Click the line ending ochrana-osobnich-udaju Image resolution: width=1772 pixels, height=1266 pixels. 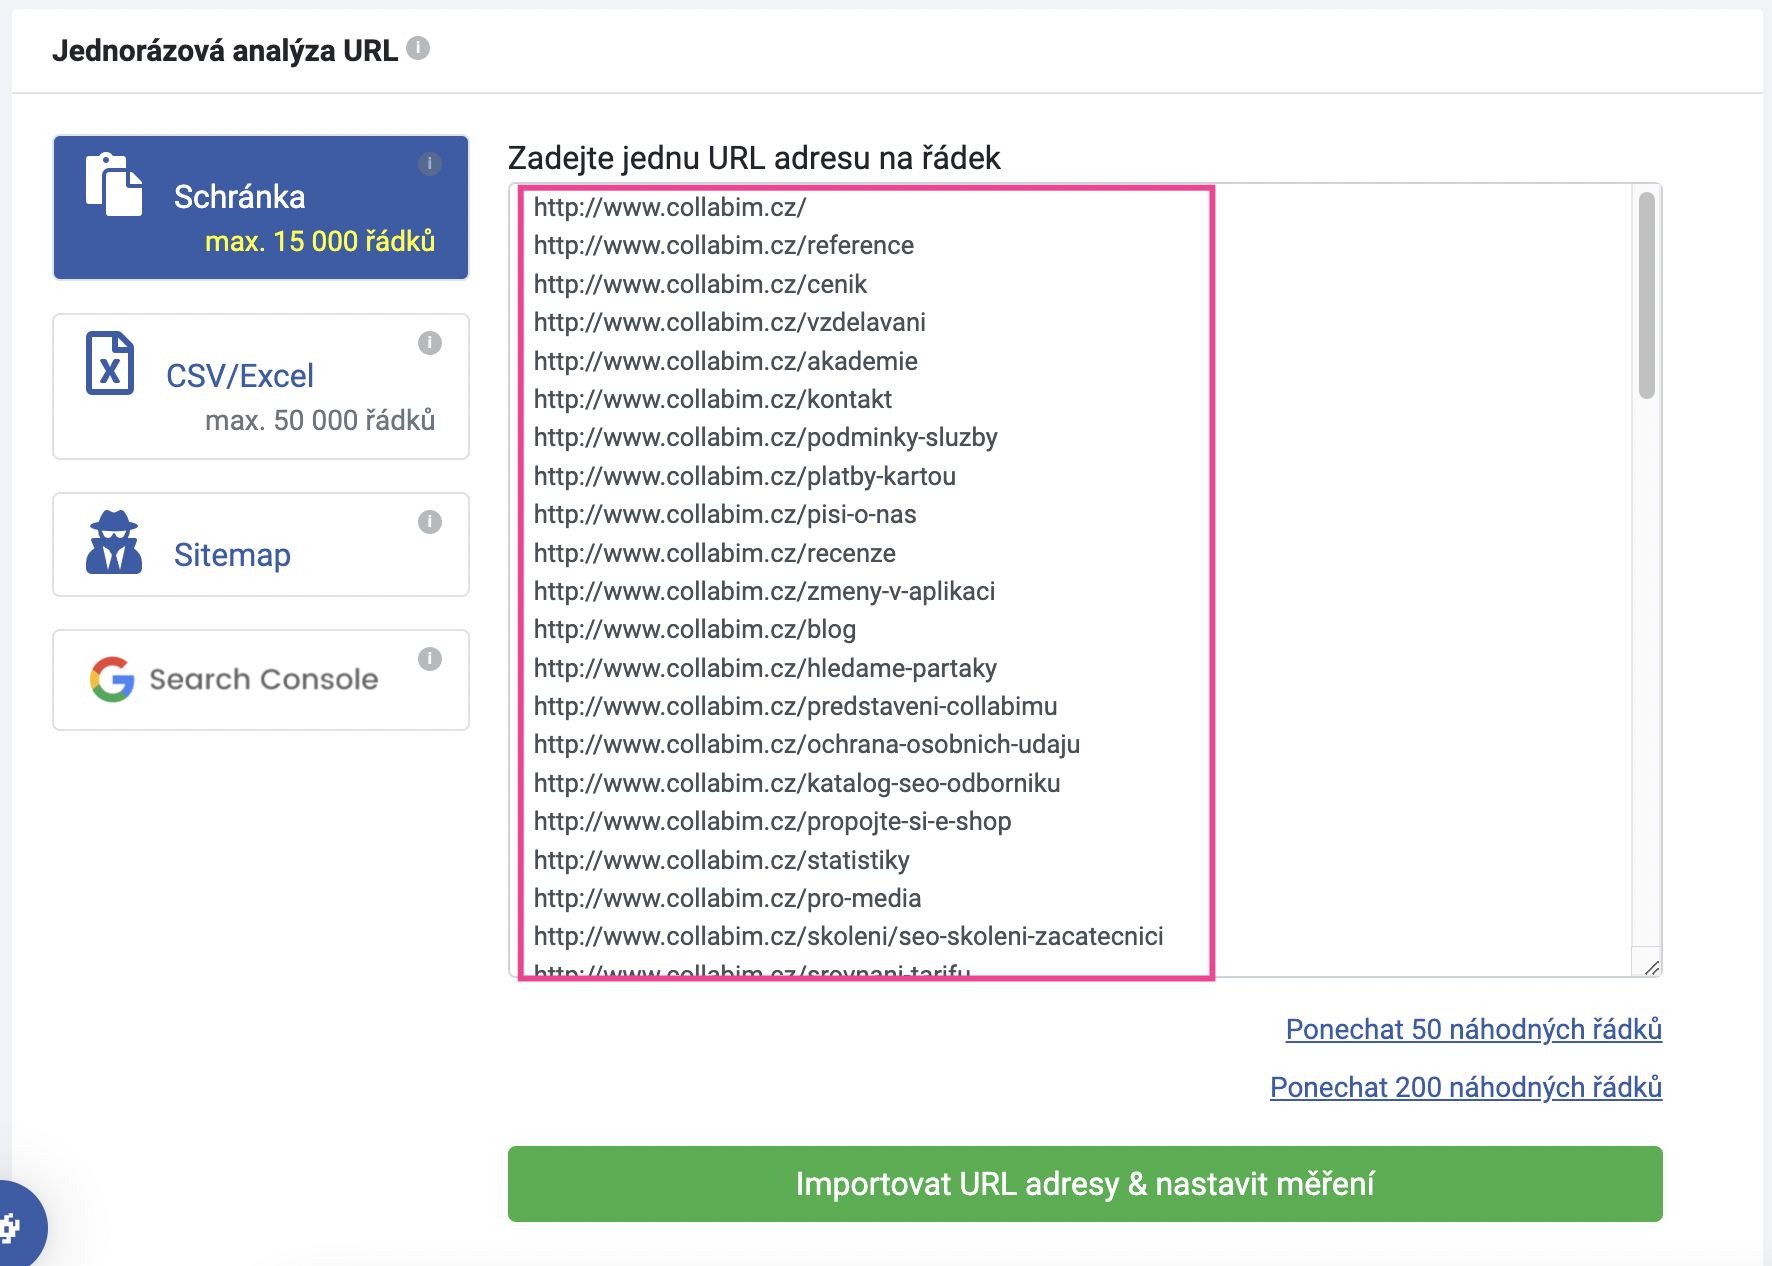[x=807, y=744]
